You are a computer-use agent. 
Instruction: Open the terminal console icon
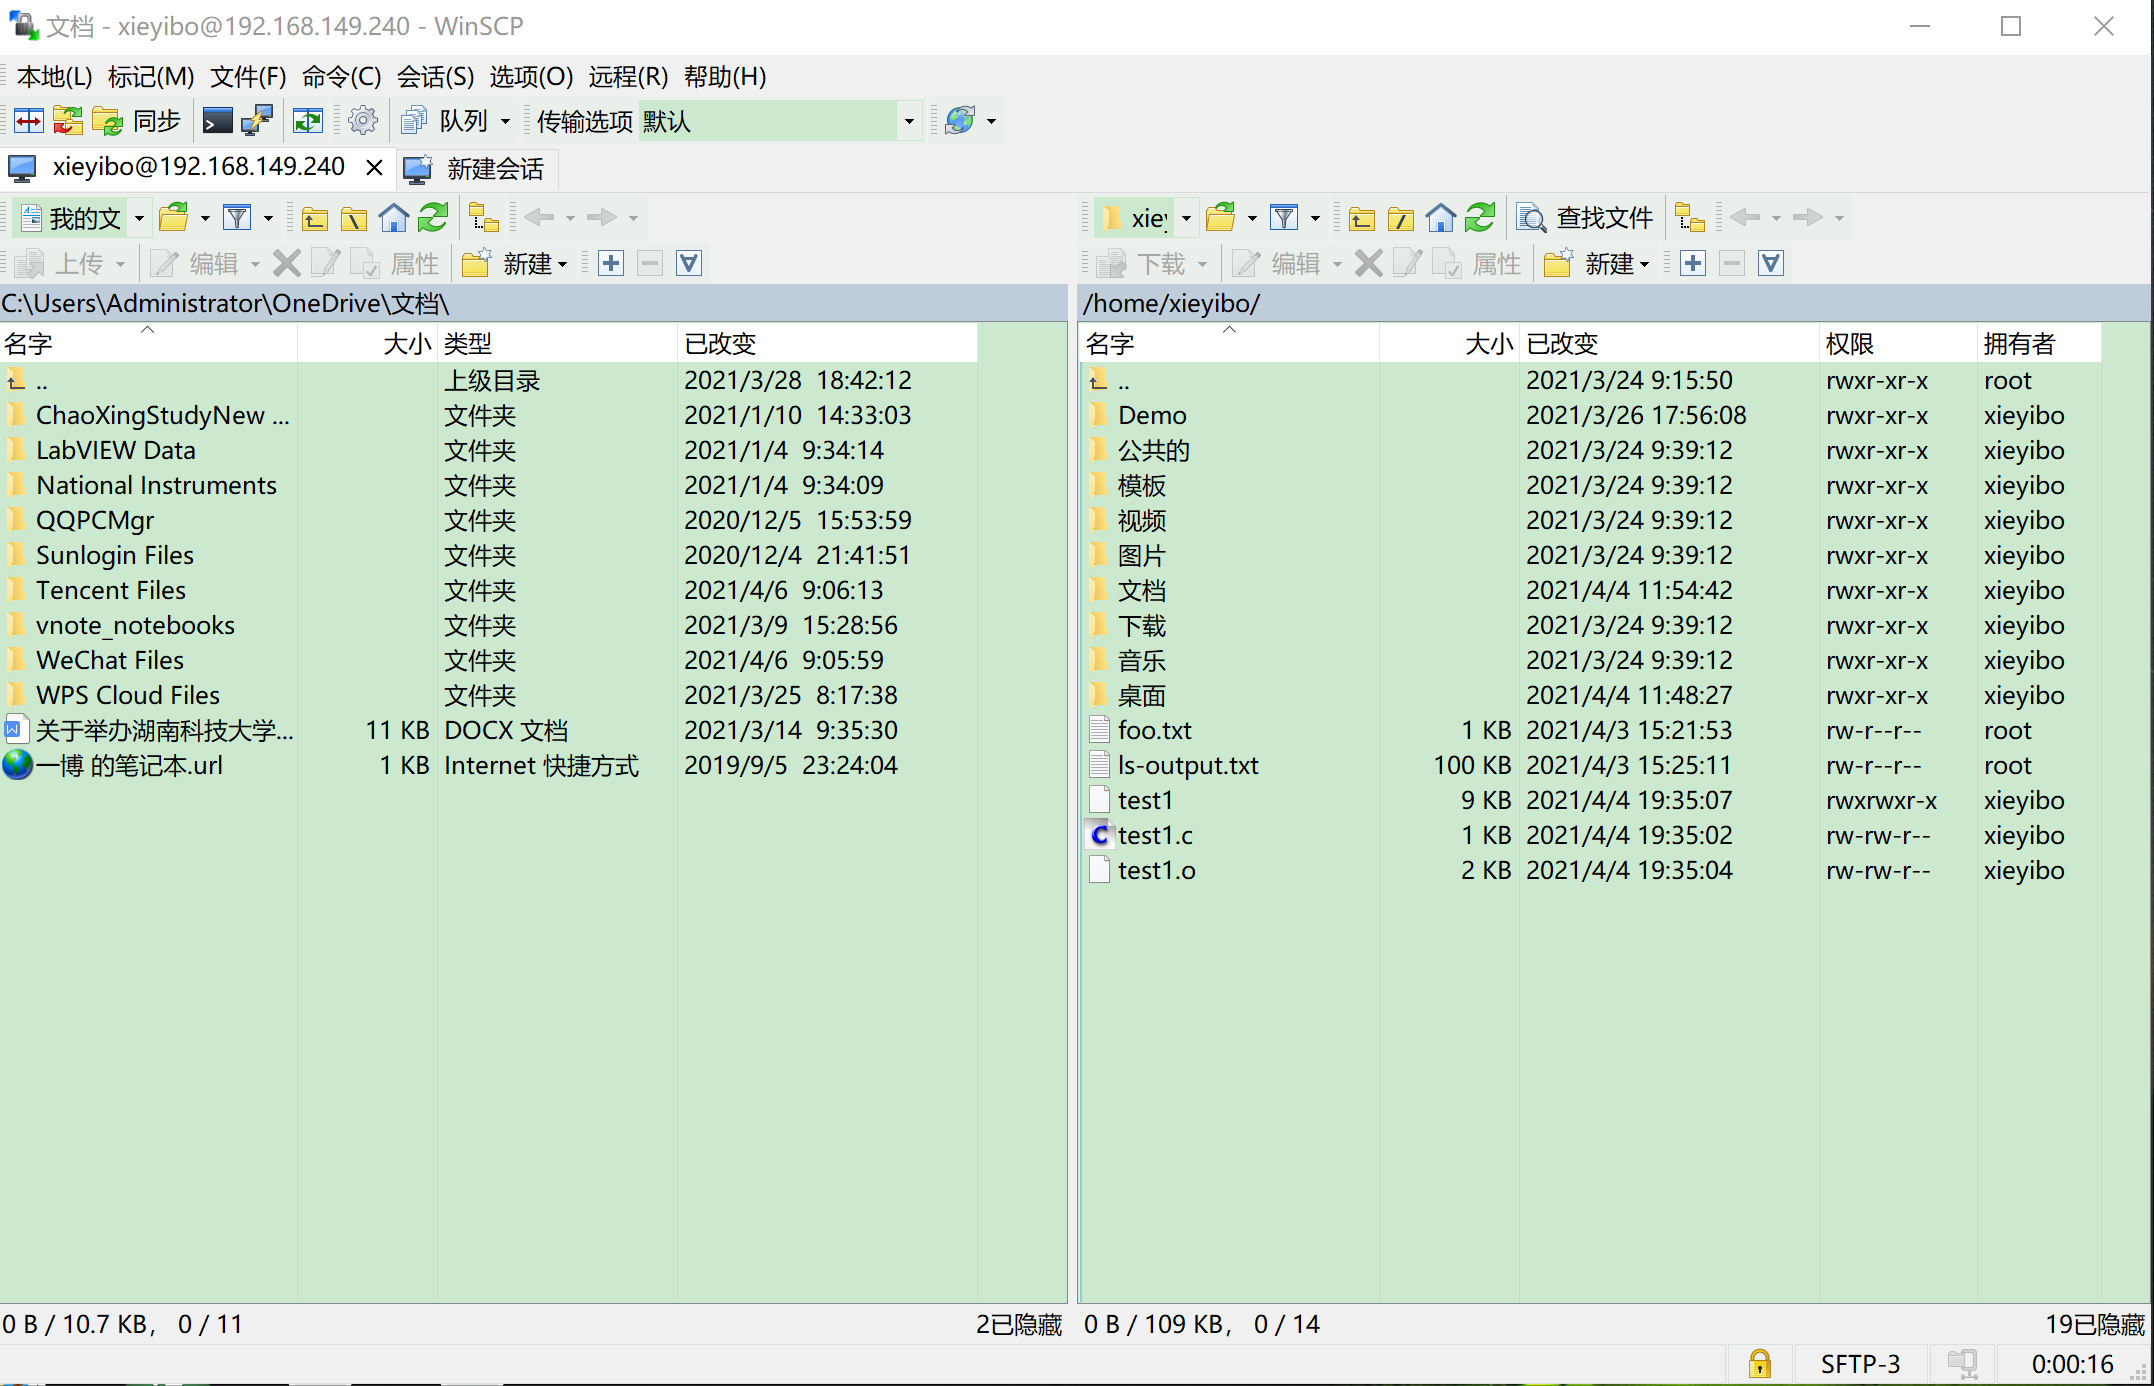click(217, 121)
